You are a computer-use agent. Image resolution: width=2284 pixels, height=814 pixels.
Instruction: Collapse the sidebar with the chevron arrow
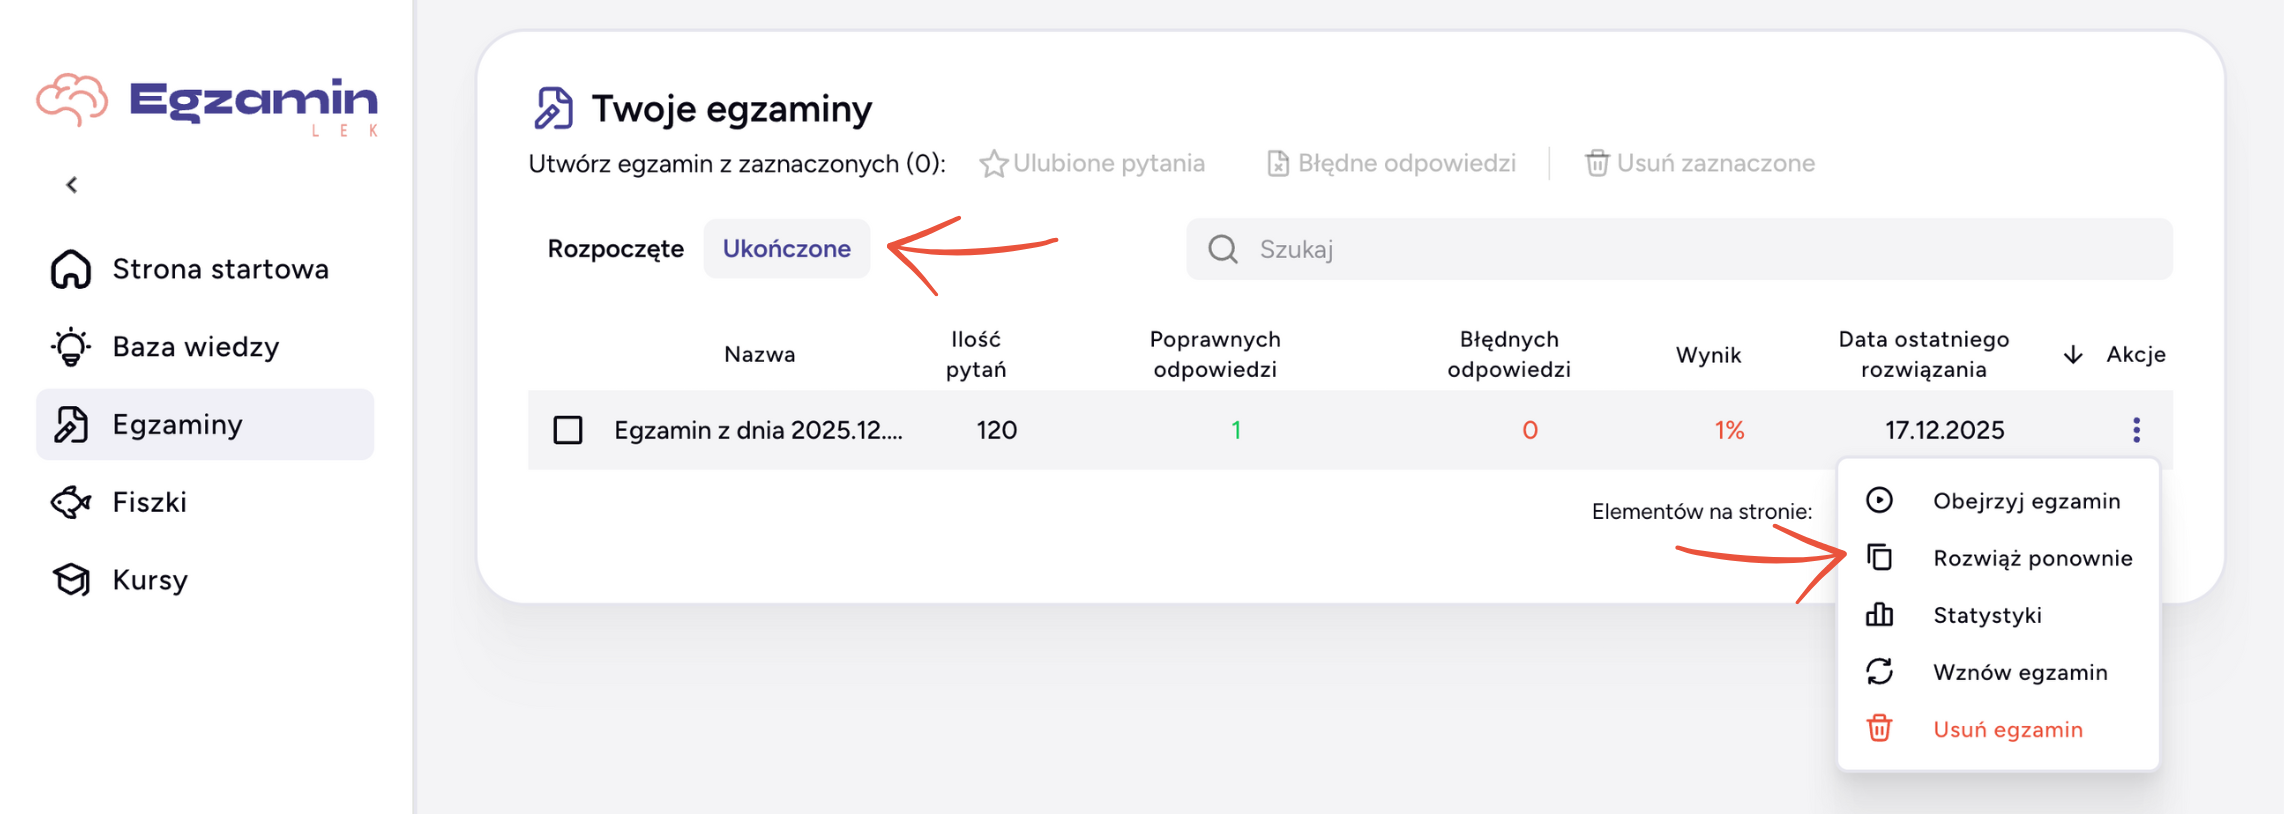72,185
